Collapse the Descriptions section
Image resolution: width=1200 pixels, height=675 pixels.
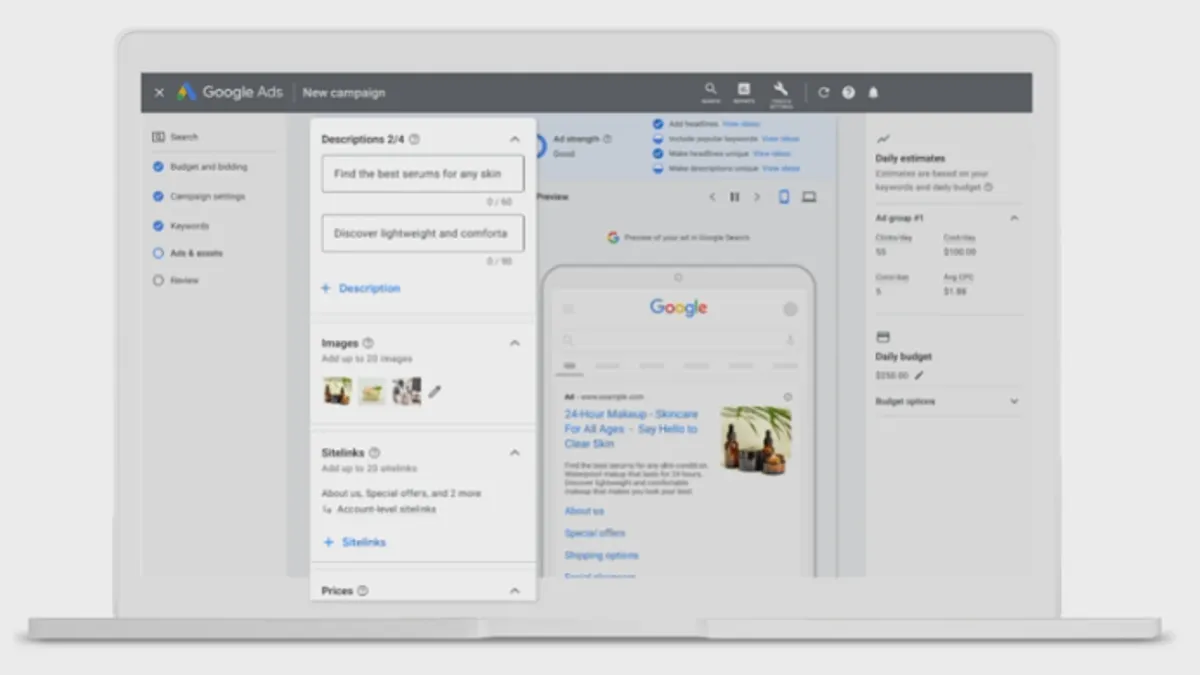pyautogui.click(x=515, y=140)
